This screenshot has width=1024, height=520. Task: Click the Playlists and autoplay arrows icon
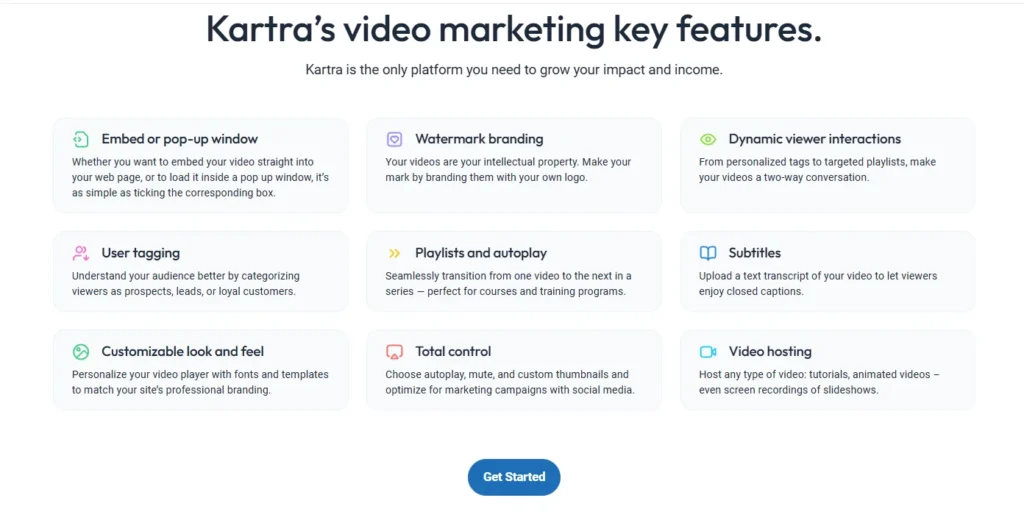point(394,254)
